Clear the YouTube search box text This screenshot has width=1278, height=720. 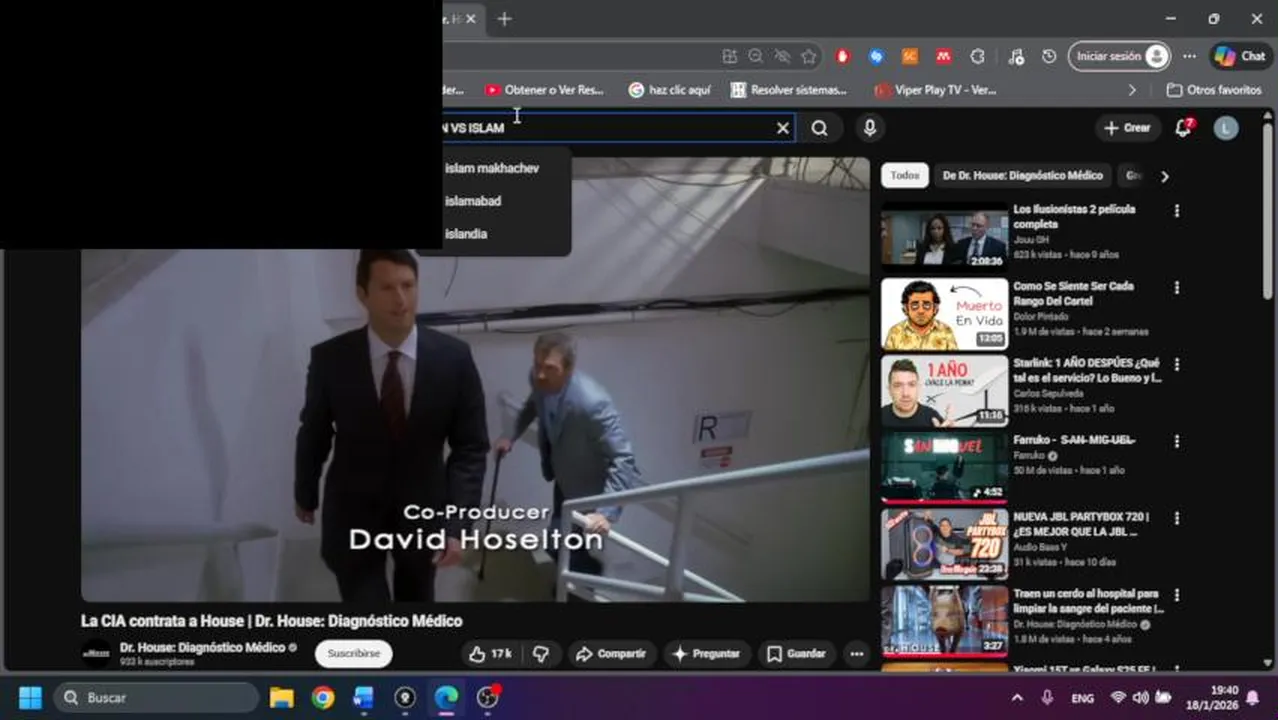pos(783,128)
